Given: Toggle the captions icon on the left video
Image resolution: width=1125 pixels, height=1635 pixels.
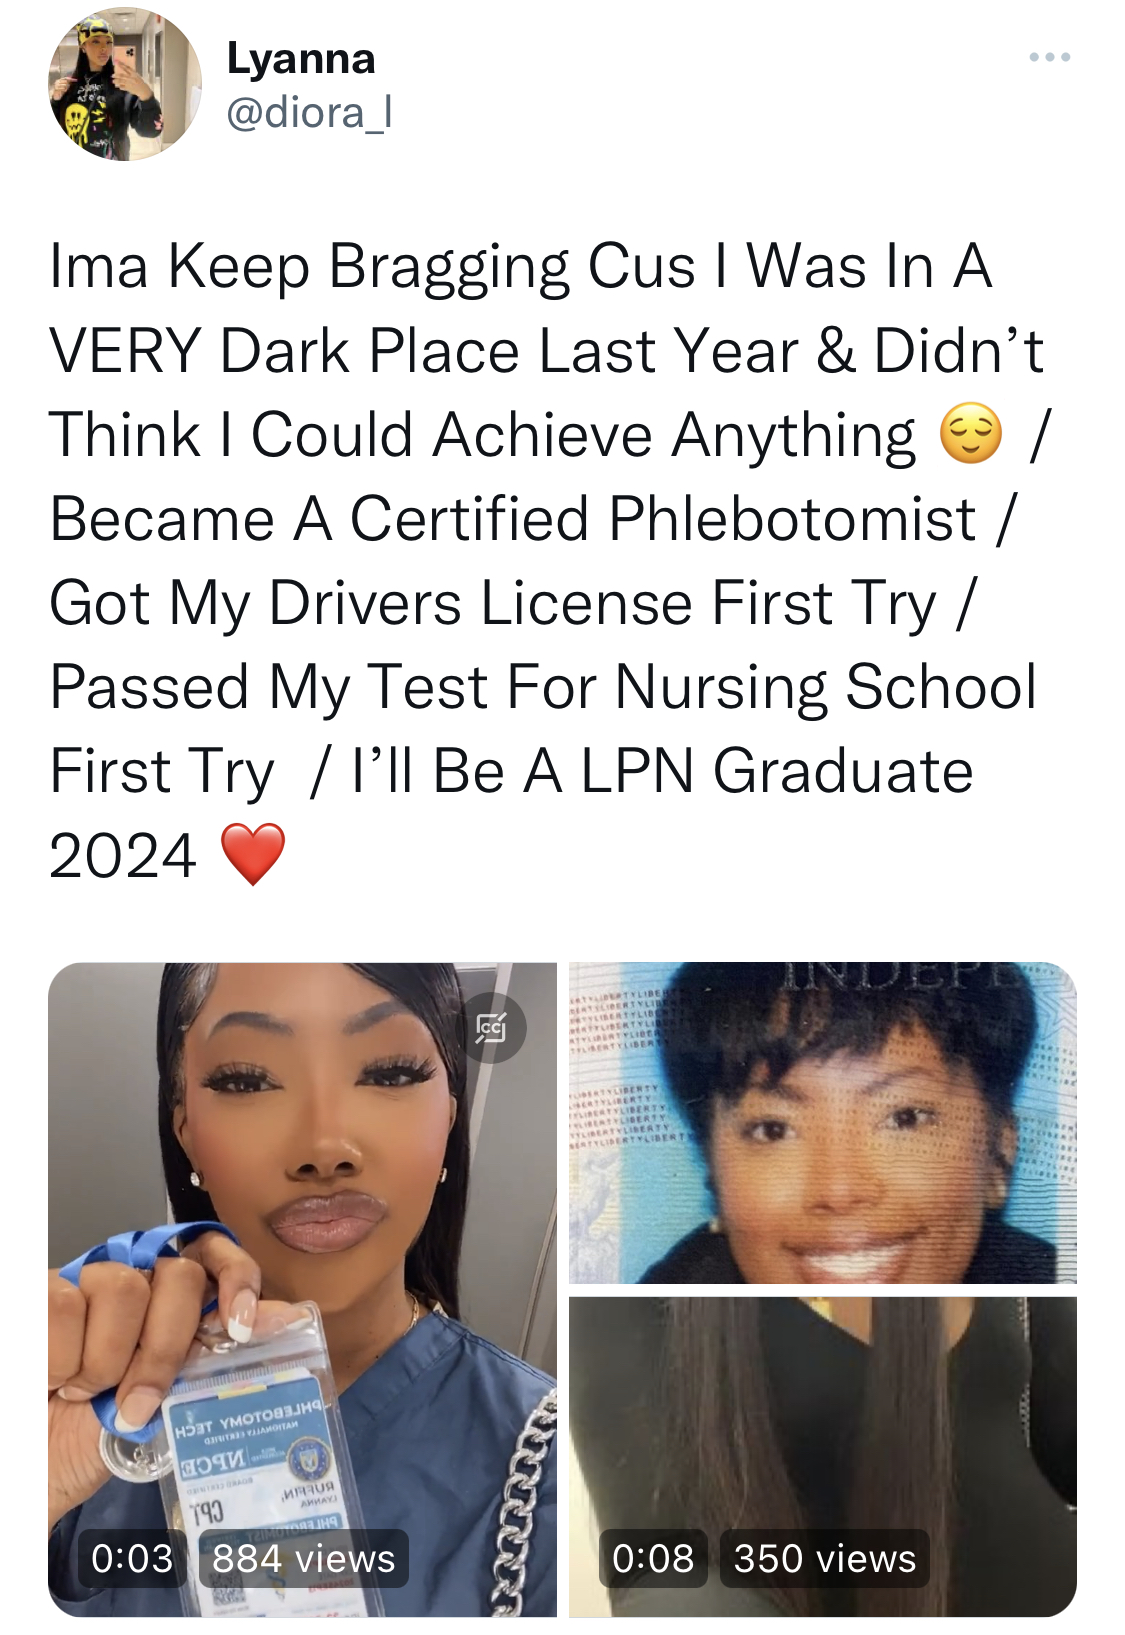Looking at the screenshot, I should tap(491, 1028).
